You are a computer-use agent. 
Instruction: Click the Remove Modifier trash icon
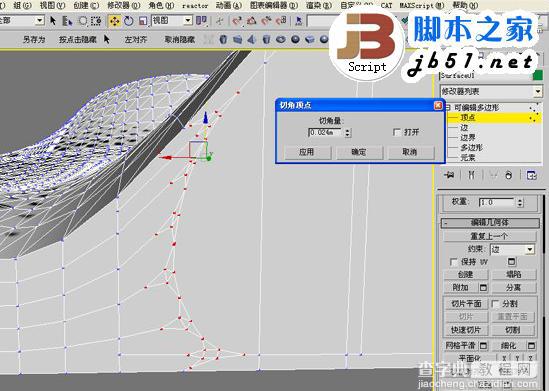tap(509, 175)
